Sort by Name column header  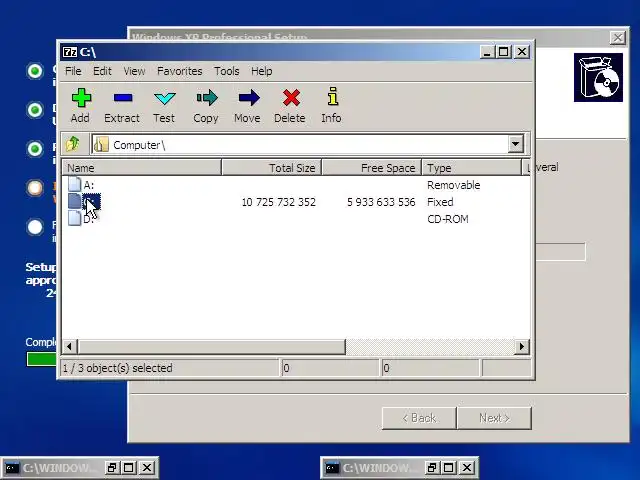142,168
